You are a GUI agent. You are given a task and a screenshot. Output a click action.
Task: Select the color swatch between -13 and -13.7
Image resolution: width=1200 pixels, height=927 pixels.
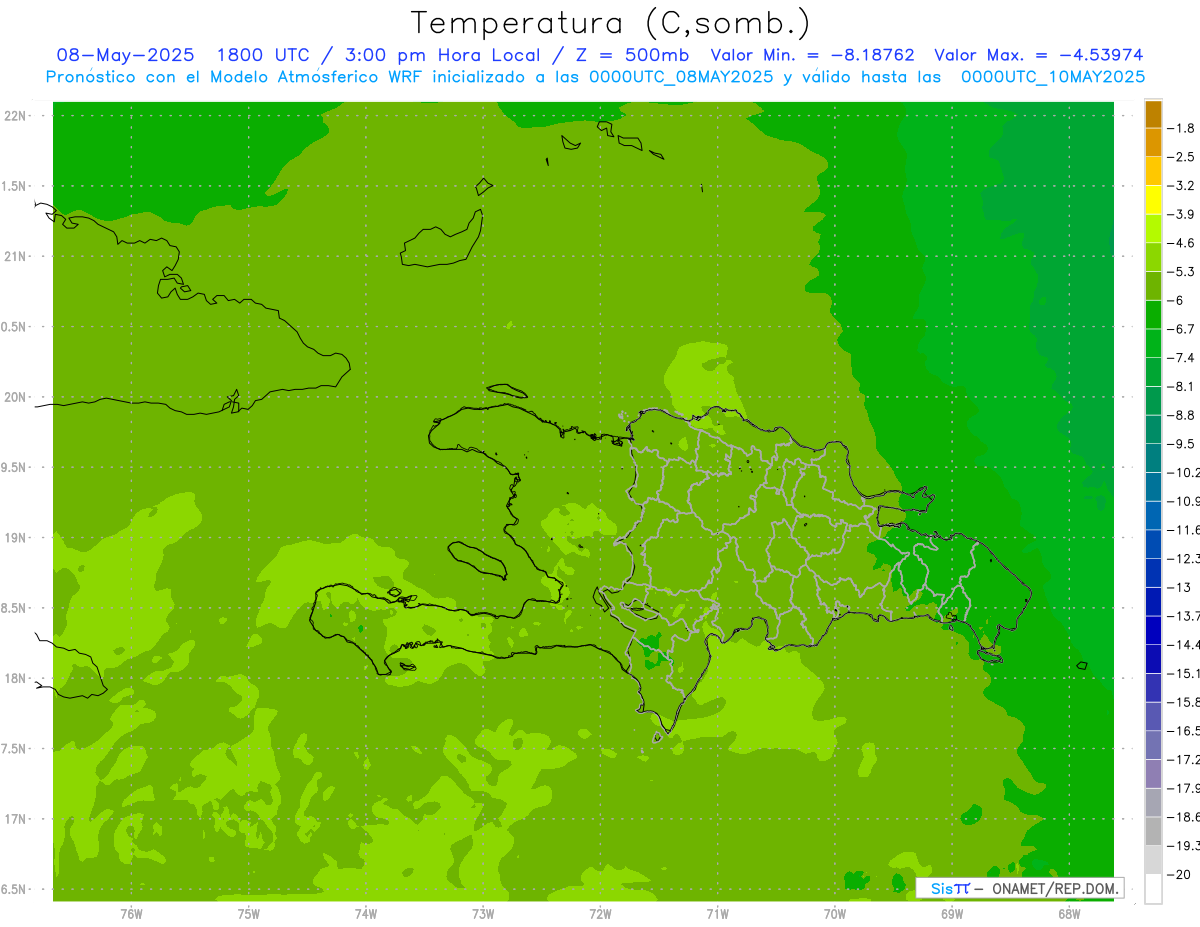(x=1154, y=602)
